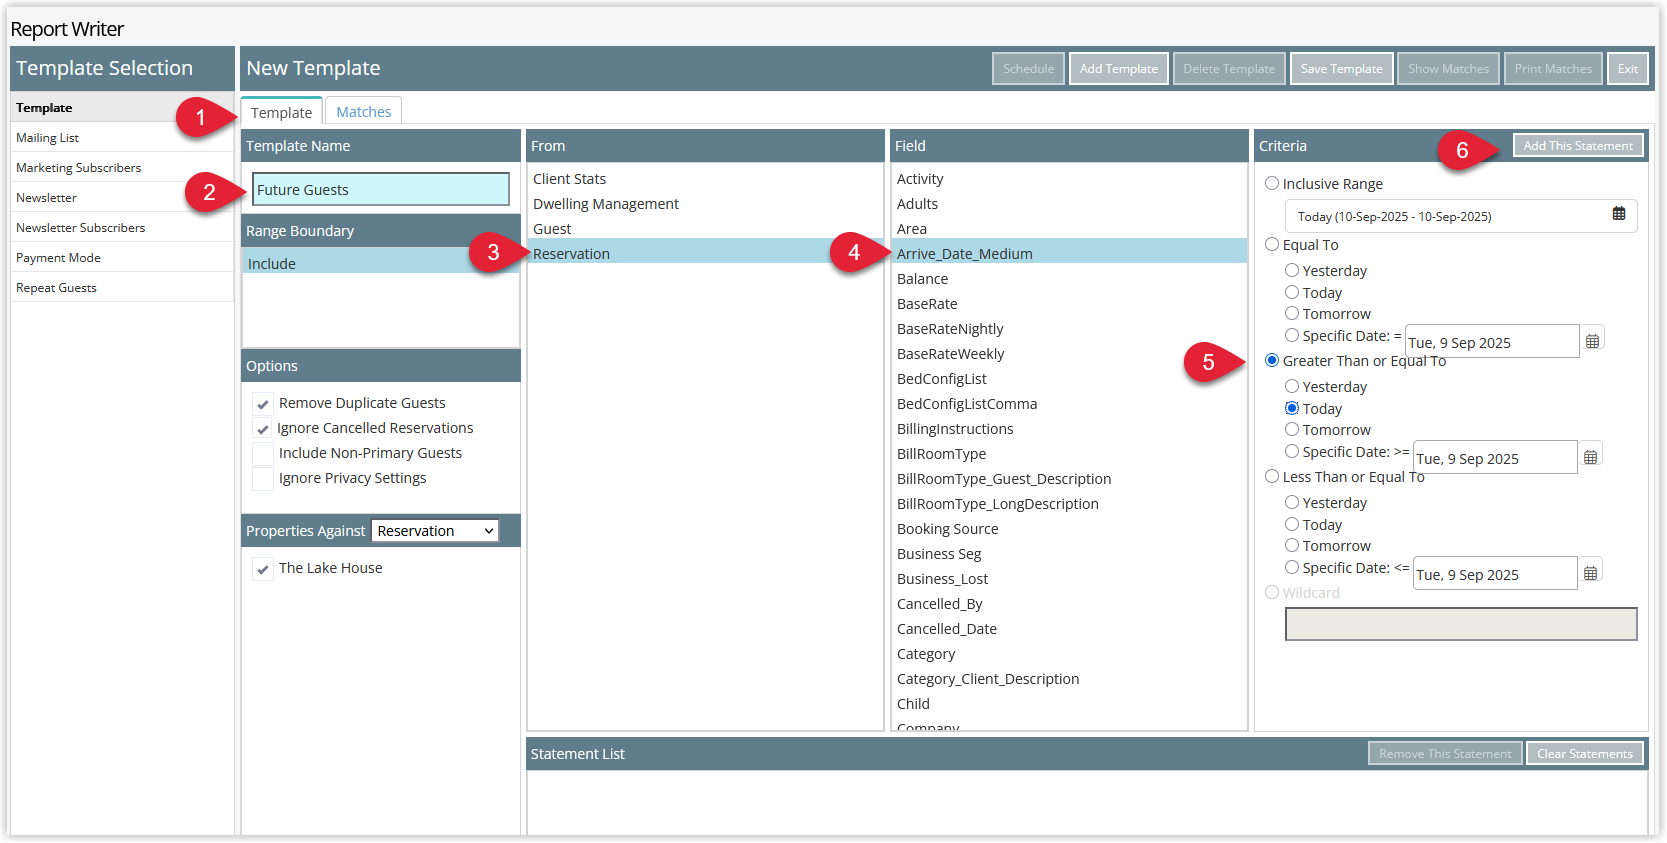Screen dimensions: 1667x843
Task: Click Less Than specific date field
Action: tap(1495, 573)
